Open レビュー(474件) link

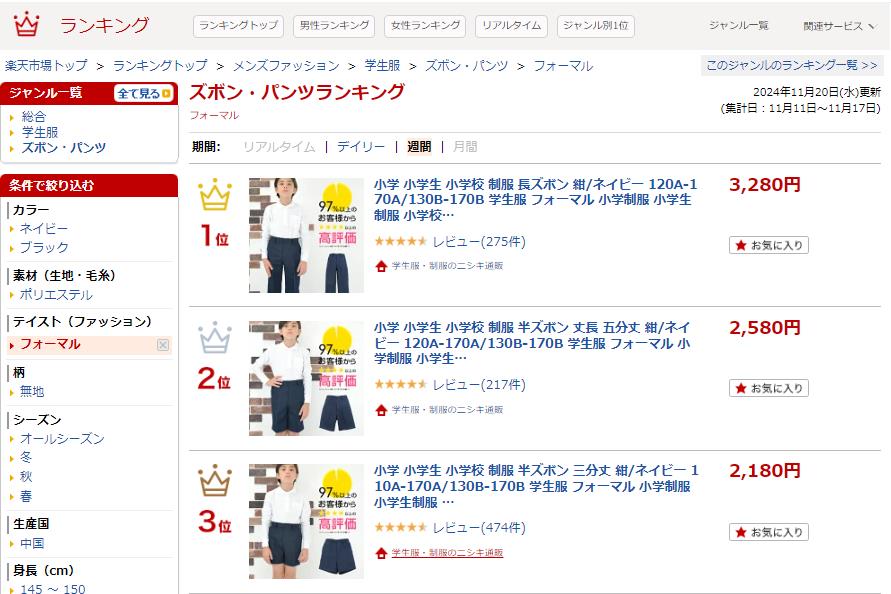(479, 527)
